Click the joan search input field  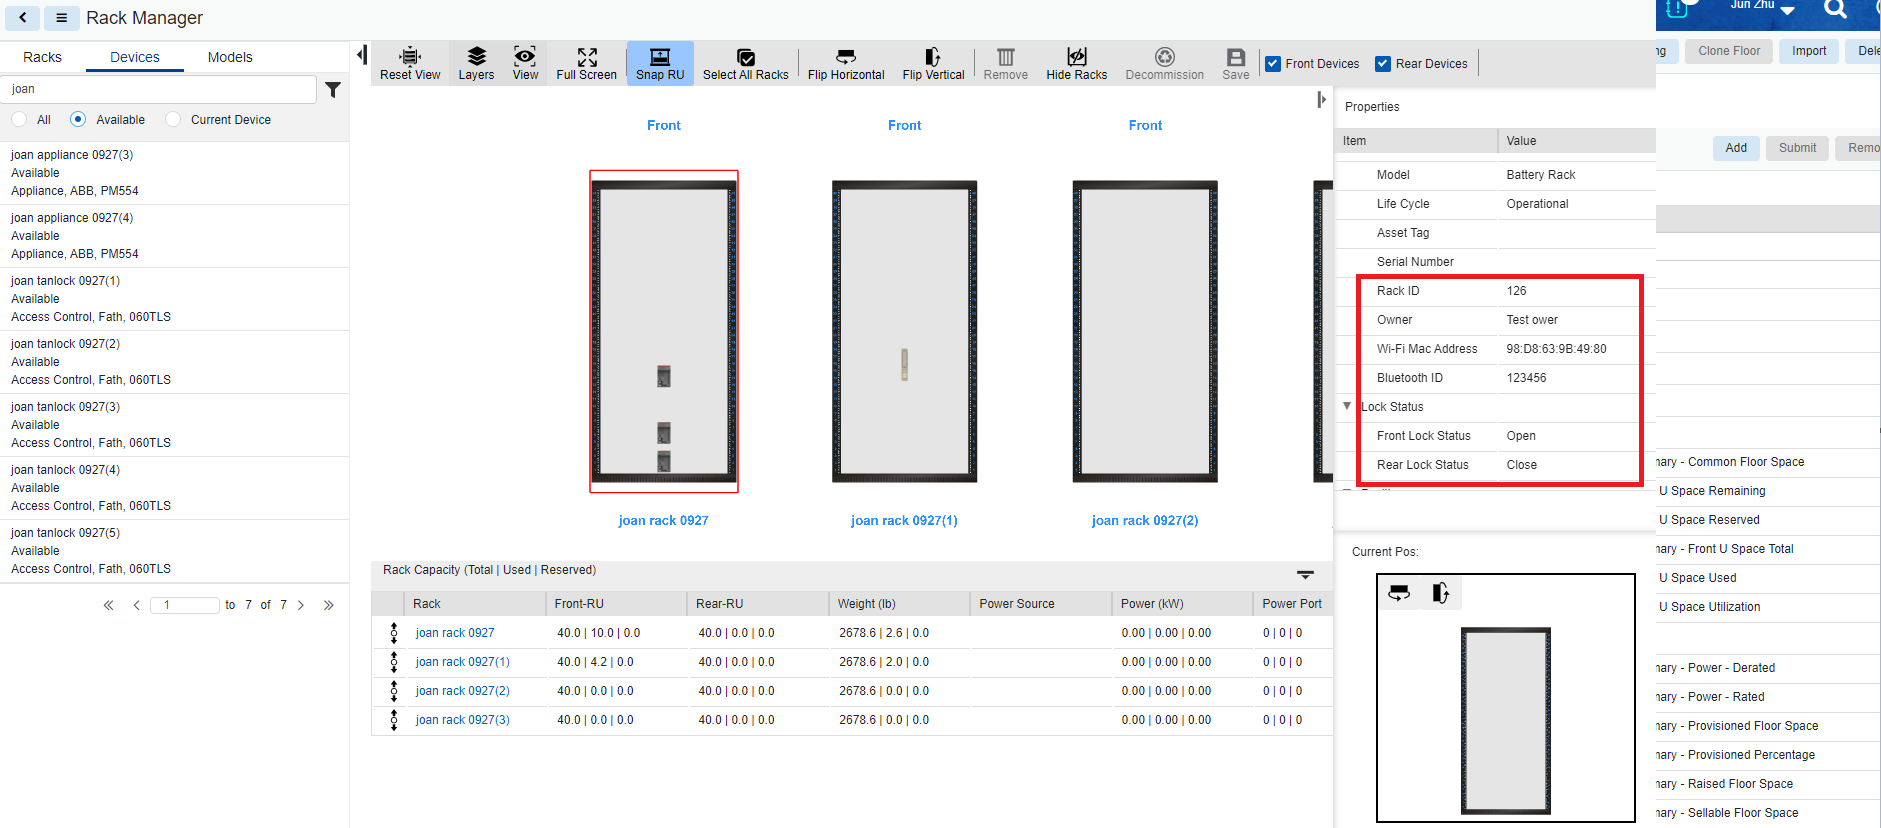point(160,89)
